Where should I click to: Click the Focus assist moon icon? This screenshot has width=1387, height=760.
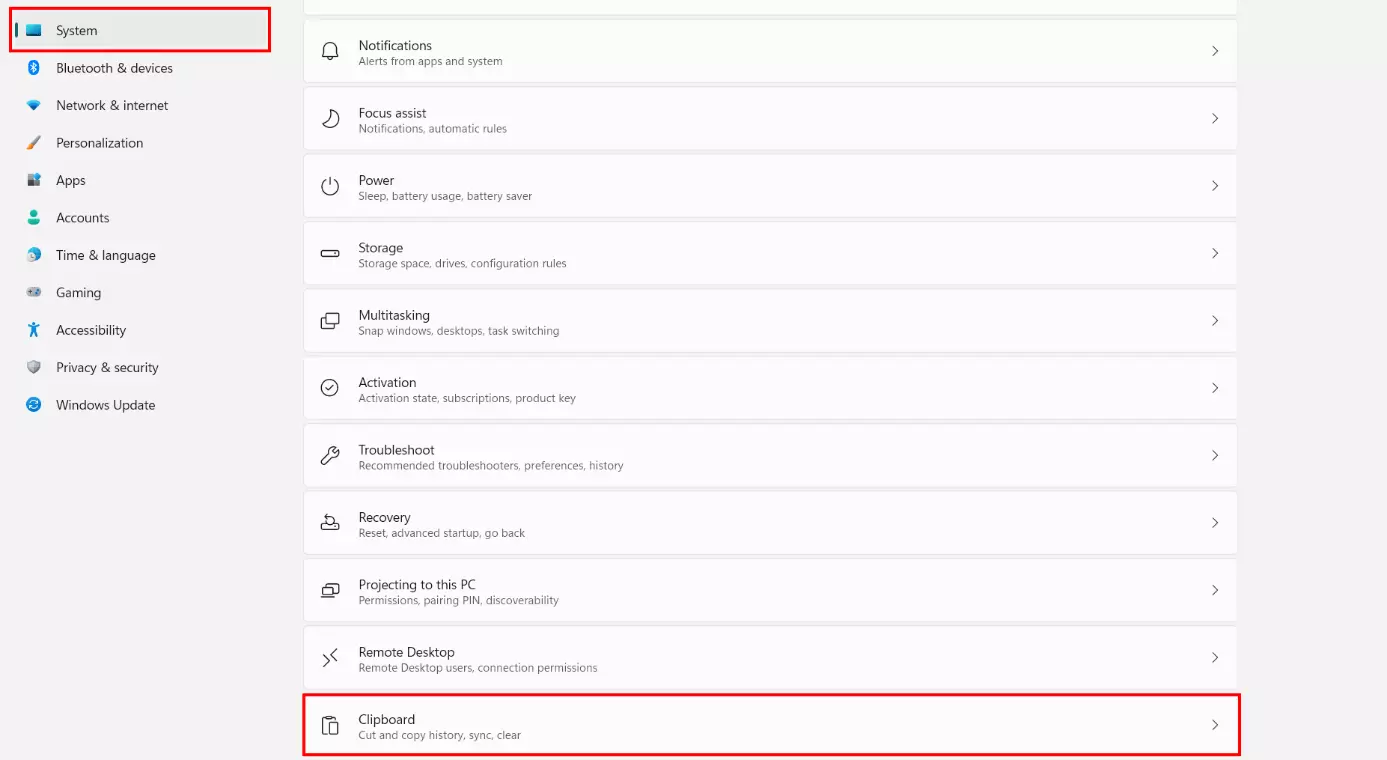pos(330,119)
